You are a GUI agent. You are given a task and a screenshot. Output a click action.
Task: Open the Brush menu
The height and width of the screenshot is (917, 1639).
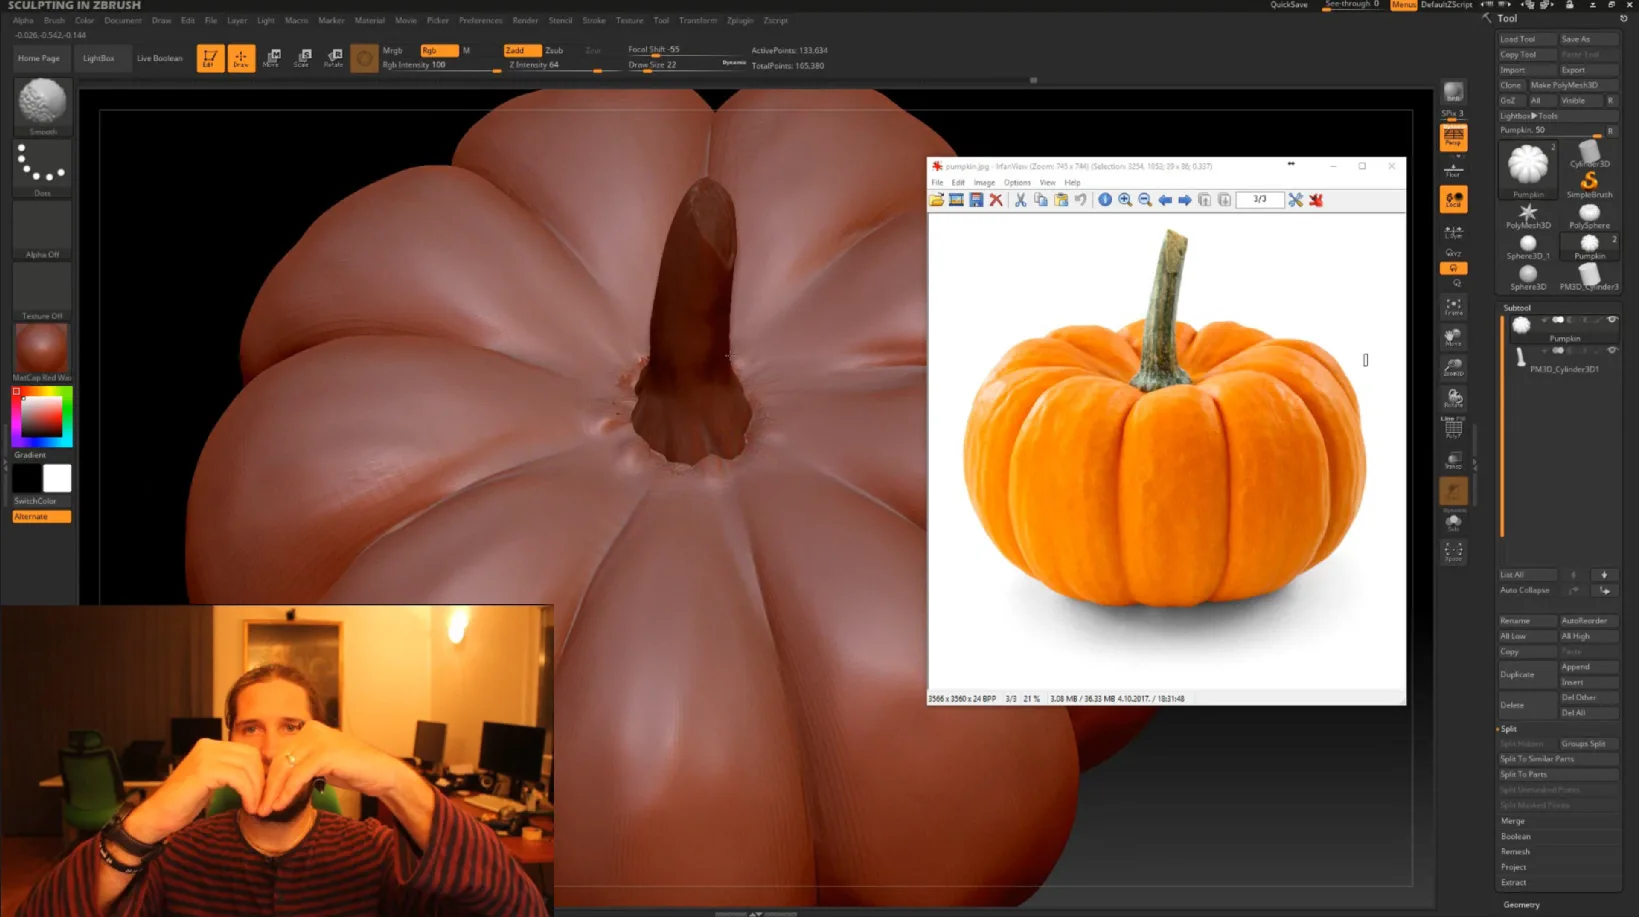pos(54,20)
